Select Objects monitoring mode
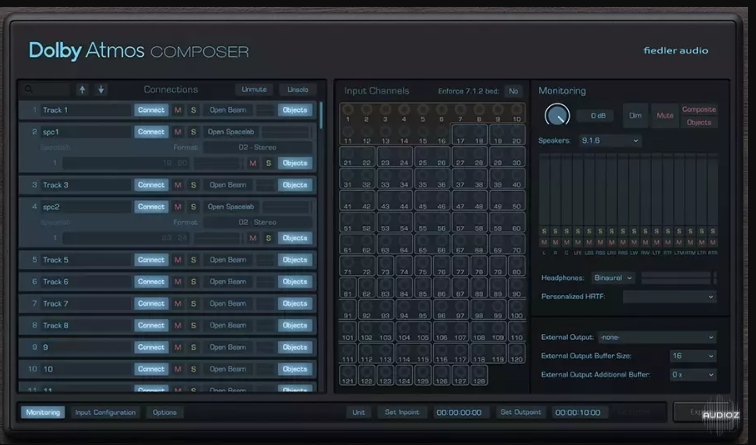This screenshot has width=756, height=445. point(699,122)
